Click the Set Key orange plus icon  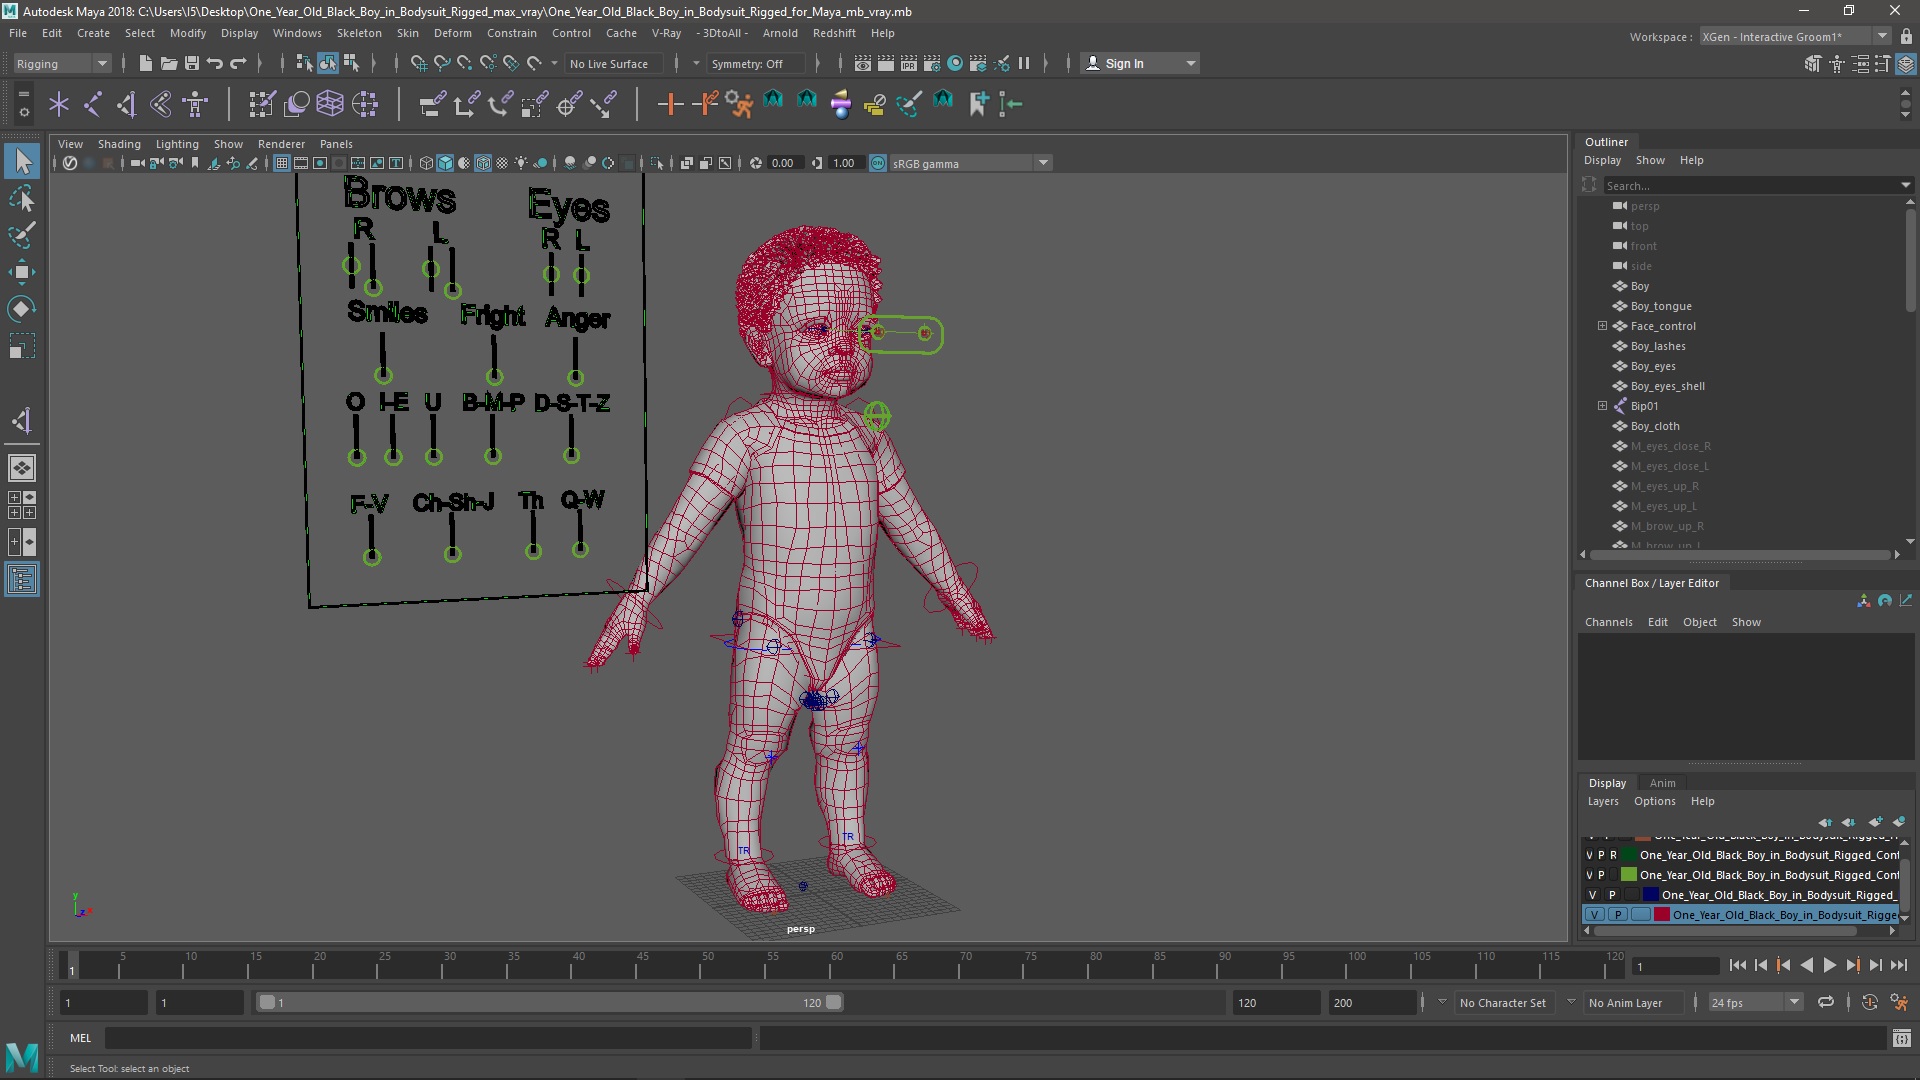[670, 104]
